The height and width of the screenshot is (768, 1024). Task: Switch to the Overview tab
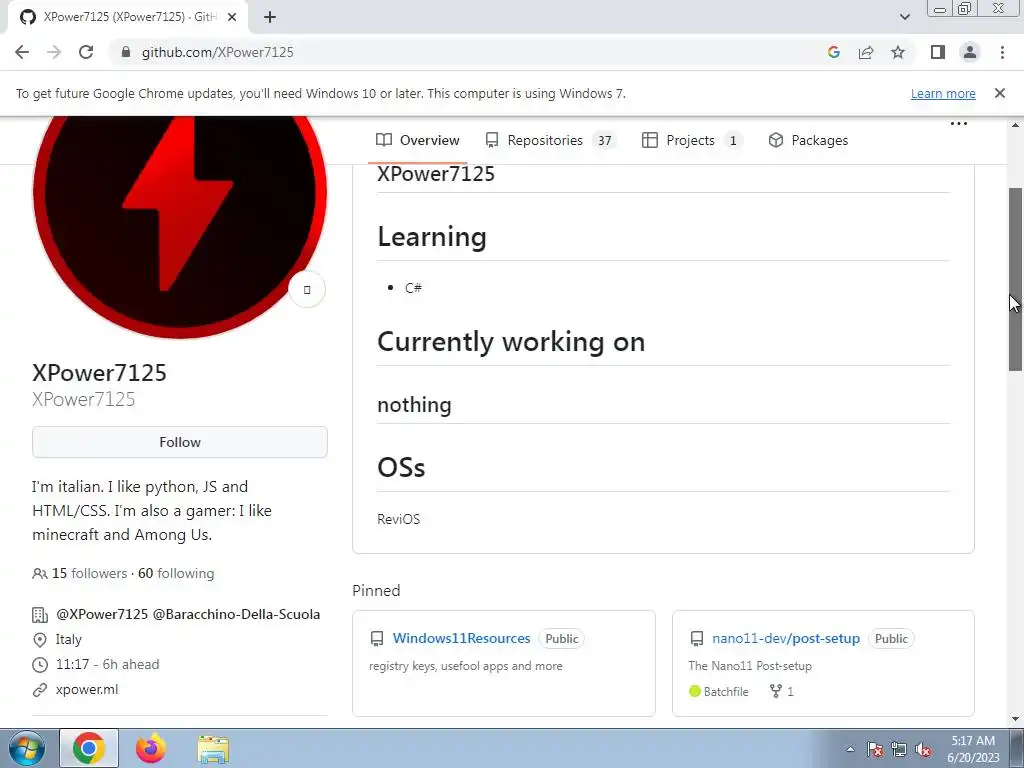point(417,140)
